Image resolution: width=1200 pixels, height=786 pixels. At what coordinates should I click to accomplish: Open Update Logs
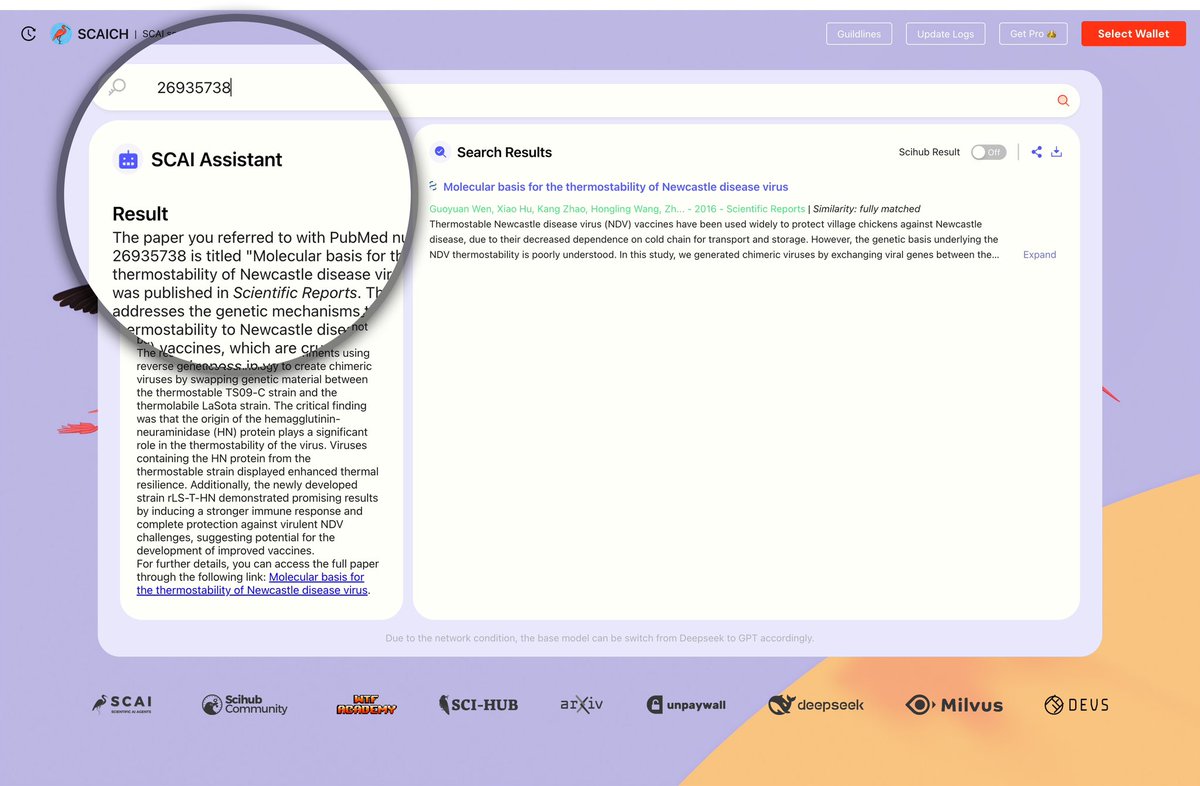click(x=945, y=34)
